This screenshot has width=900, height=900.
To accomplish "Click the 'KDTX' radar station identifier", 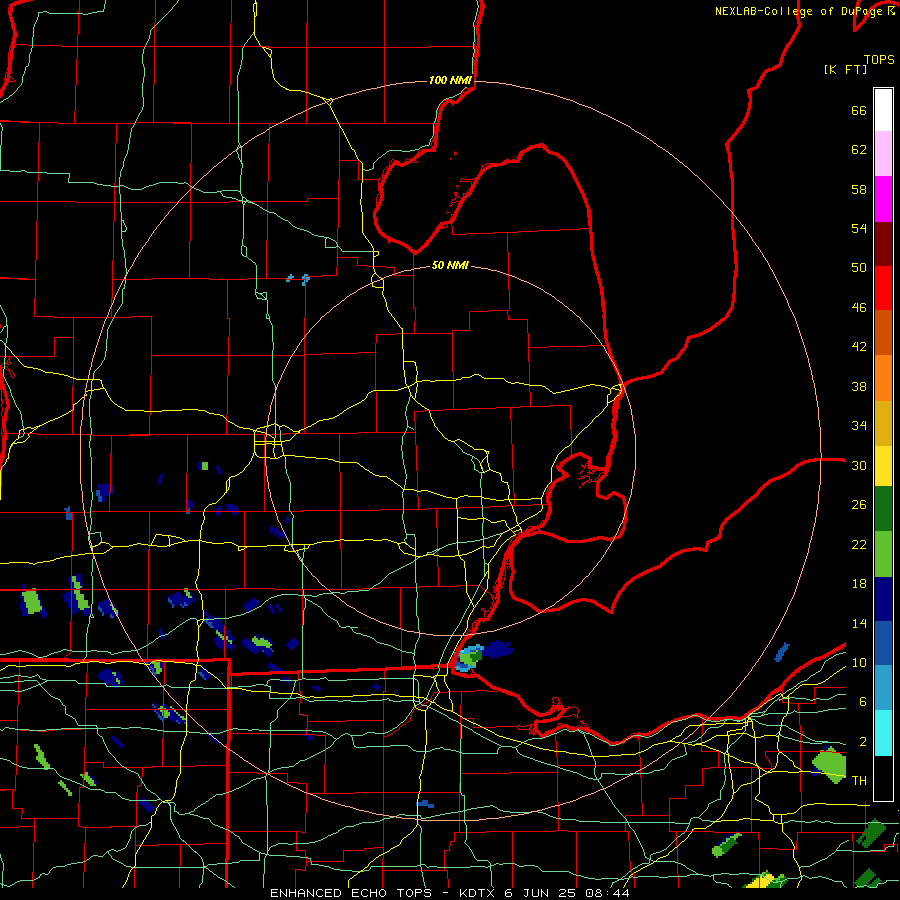I will 478,893.
